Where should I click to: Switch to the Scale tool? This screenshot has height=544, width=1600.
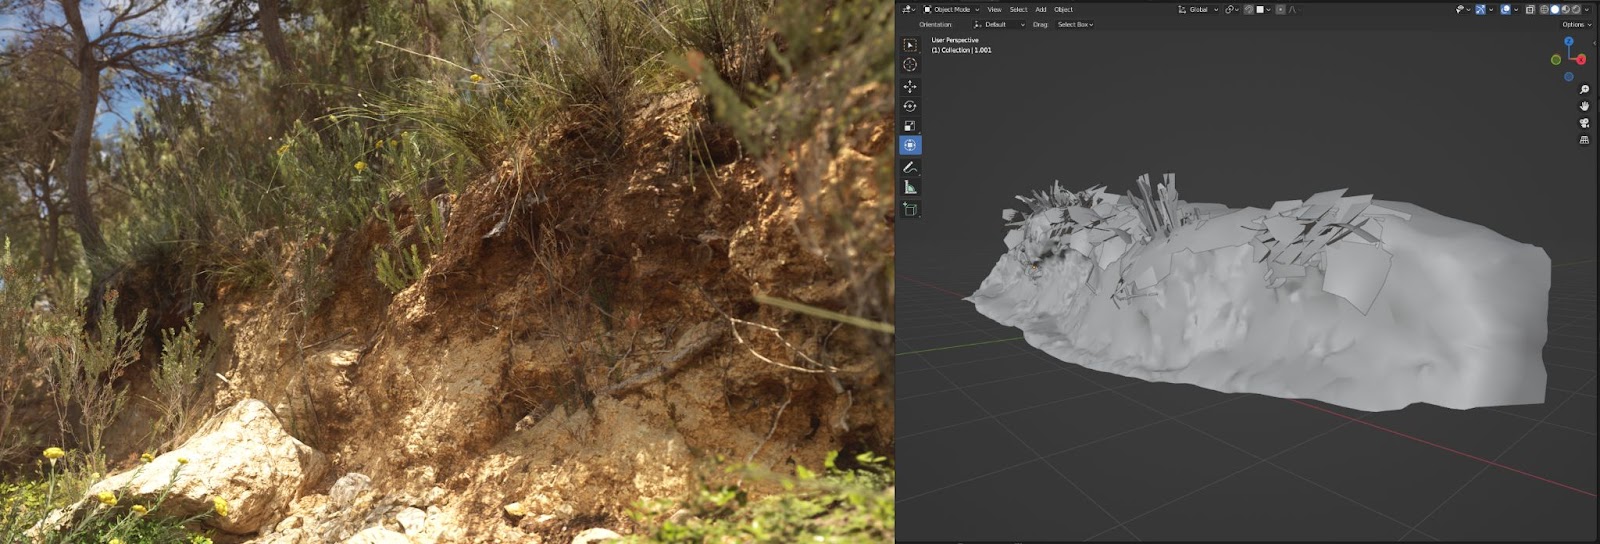click(x=910, y=126)
